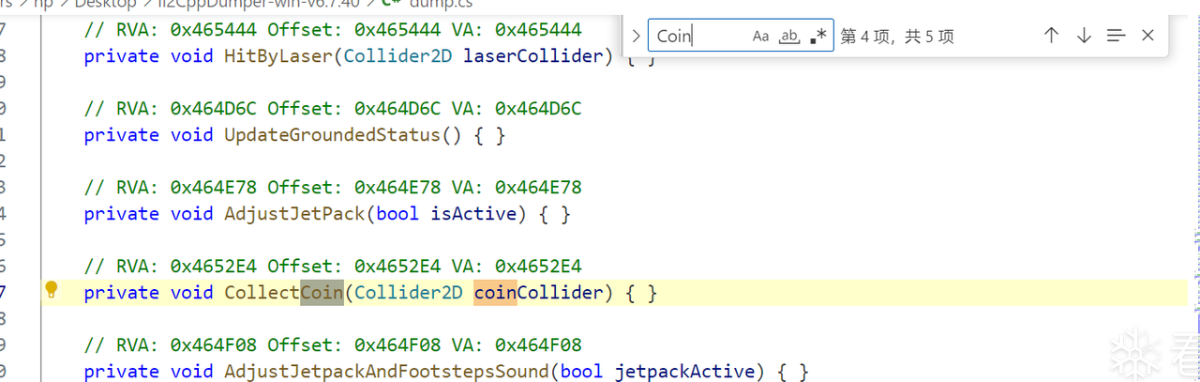Expand the replace field chevron in find widget
Screen dimensions: 1200x382
(636, 36)
